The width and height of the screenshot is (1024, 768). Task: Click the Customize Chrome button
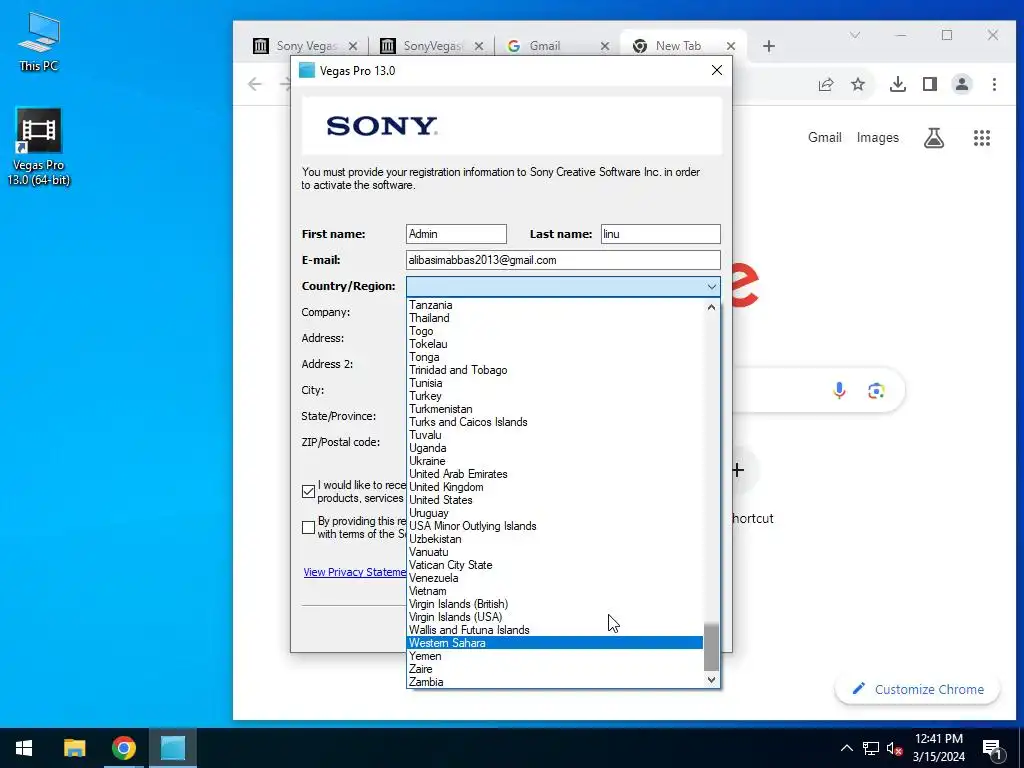(x=917, y=689)
